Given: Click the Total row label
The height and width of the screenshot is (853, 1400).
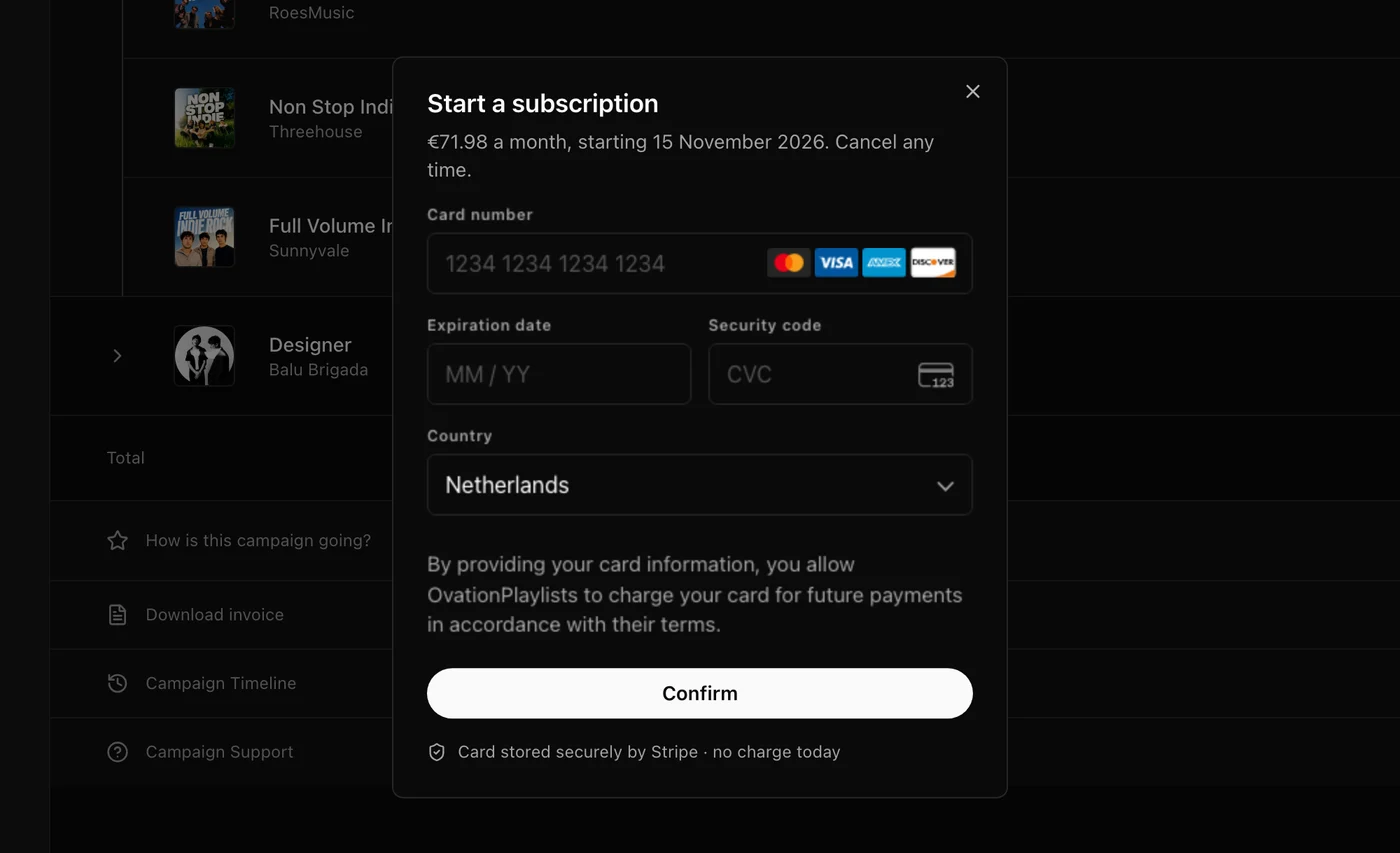Looking at the screenshot, I should point(126,458).
